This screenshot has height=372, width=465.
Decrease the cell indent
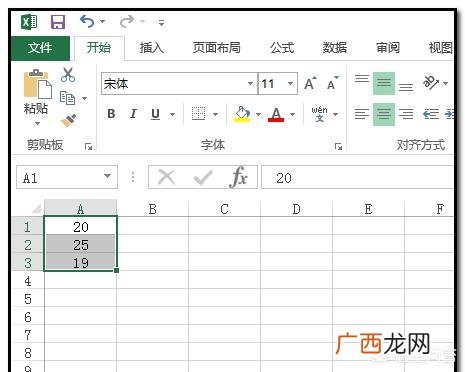(x=431, y=114)
